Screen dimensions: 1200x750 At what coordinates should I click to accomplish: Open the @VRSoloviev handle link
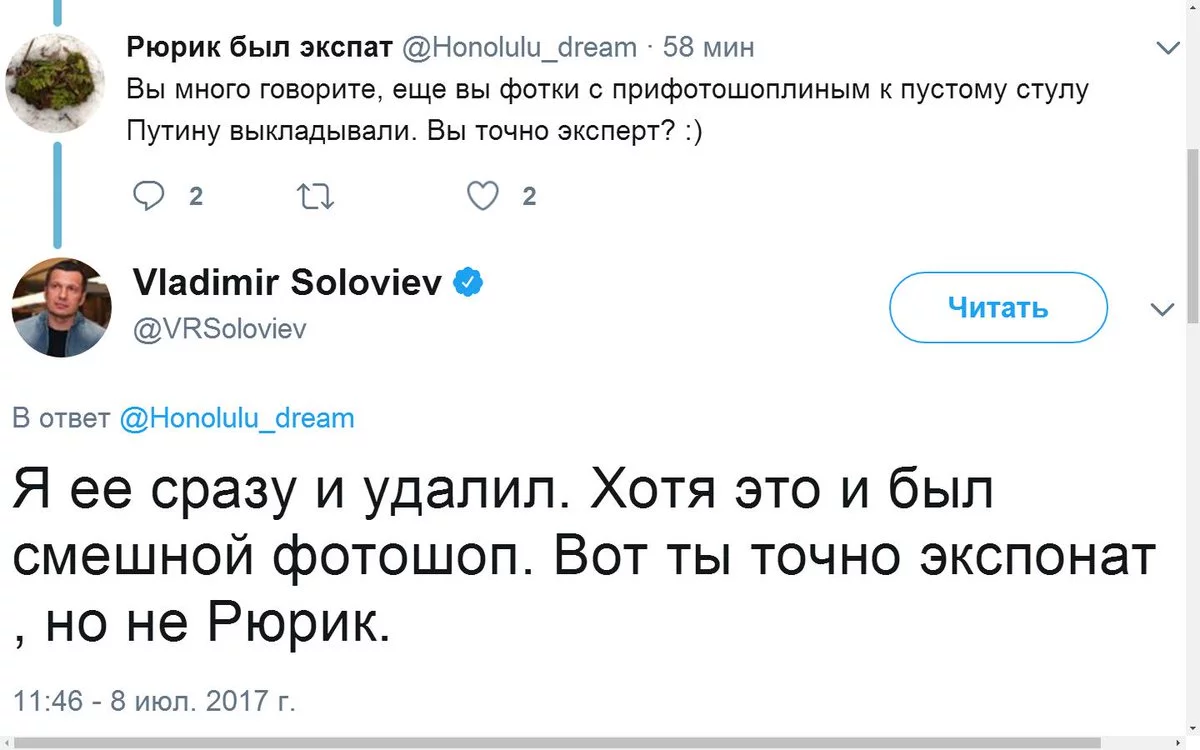pyautogui.click(x=219, y=328)
